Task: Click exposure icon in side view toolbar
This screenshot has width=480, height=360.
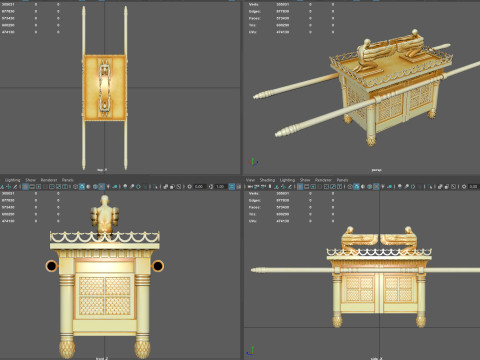Action: [x=464, y=187]
